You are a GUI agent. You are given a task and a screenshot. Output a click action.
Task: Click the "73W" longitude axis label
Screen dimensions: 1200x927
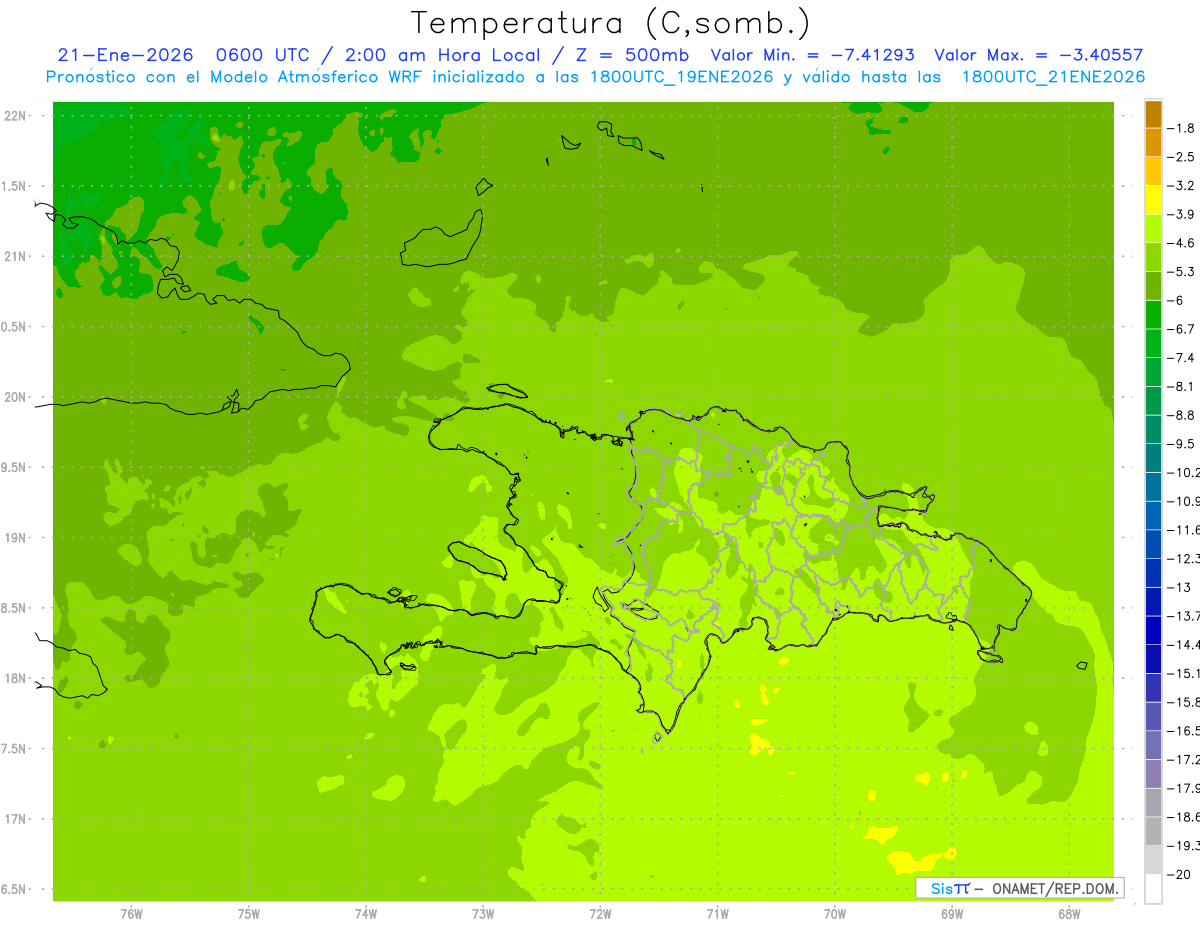point(483,914)
